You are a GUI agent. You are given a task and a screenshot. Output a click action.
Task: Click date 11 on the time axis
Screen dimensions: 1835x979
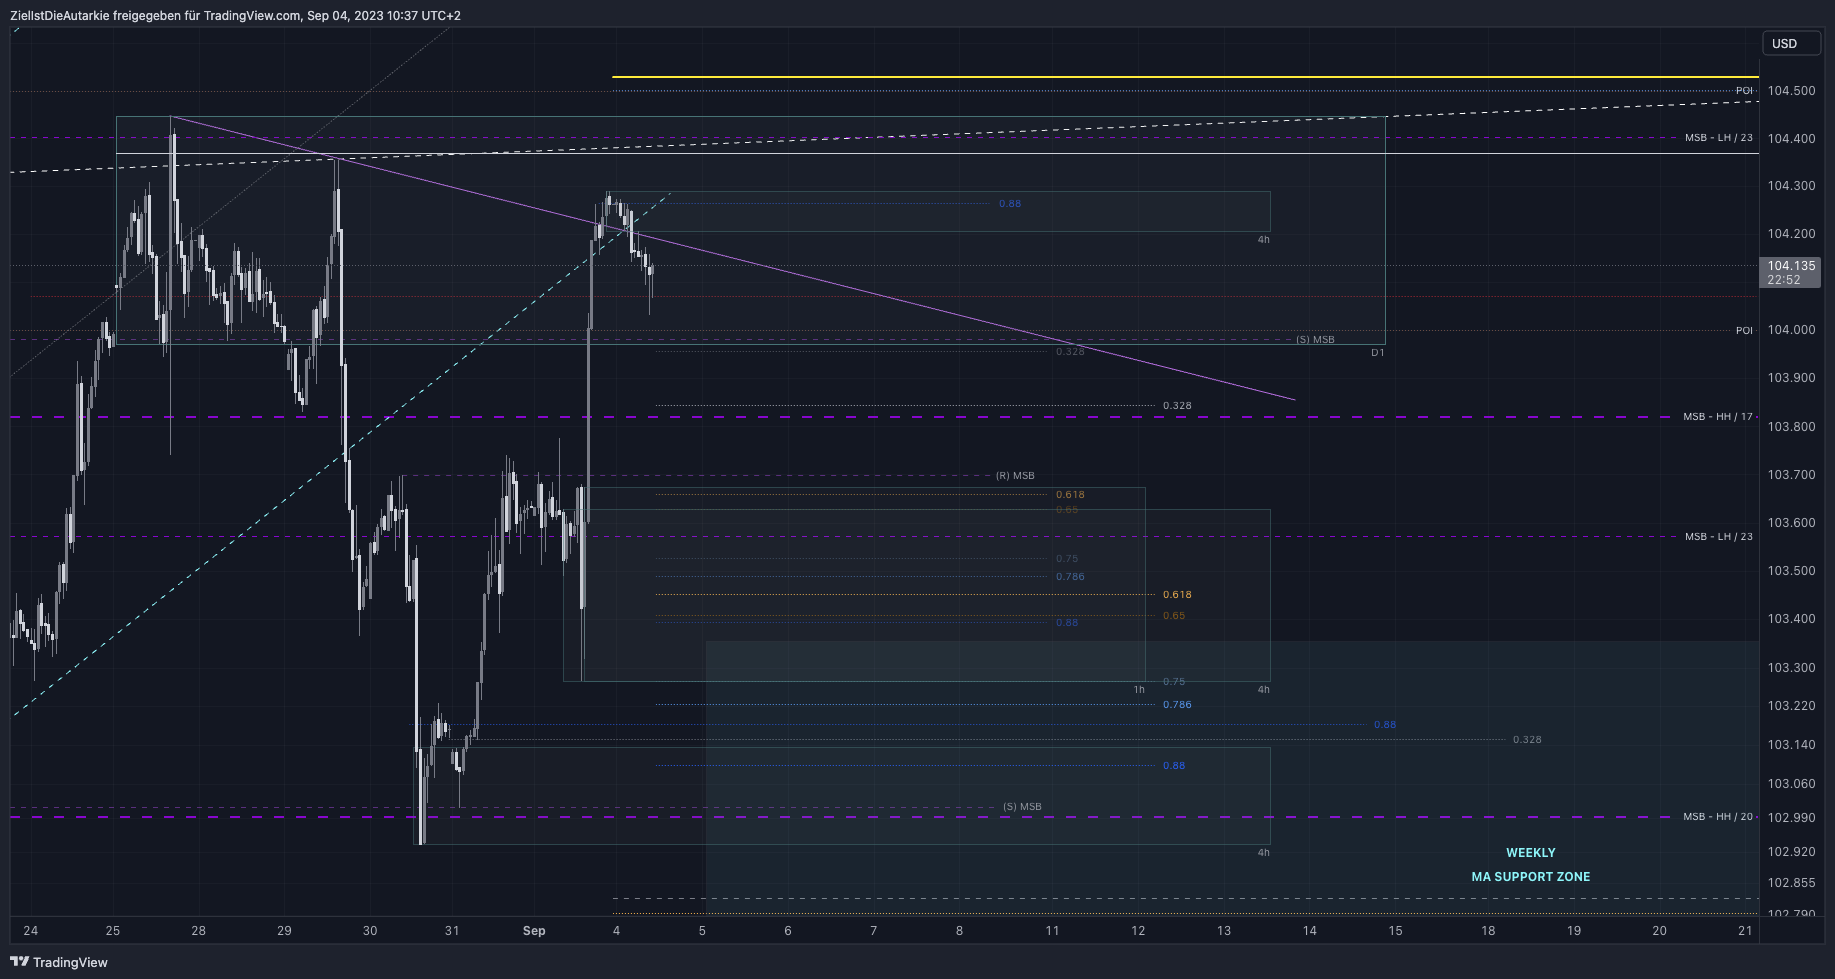1052,931
